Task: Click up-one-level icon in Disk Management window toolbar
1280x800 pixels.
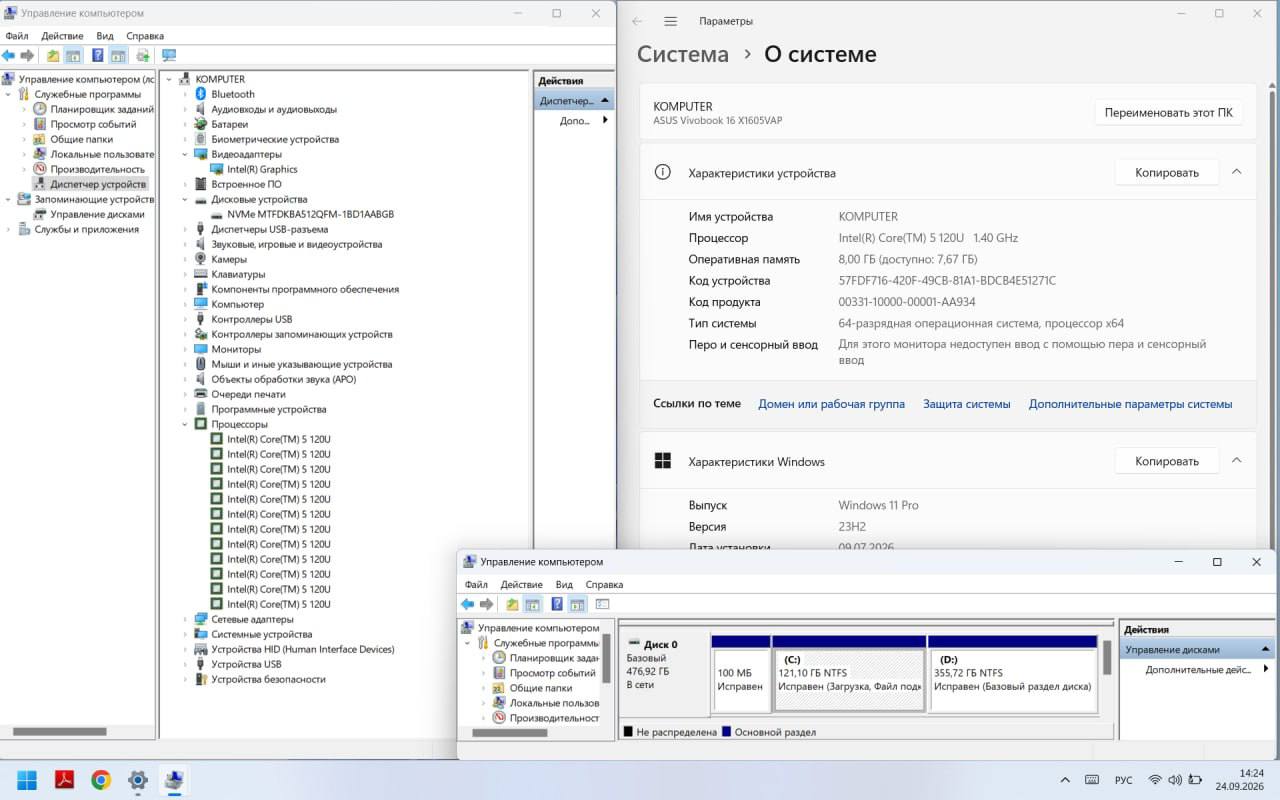Action: coord(512,604)
